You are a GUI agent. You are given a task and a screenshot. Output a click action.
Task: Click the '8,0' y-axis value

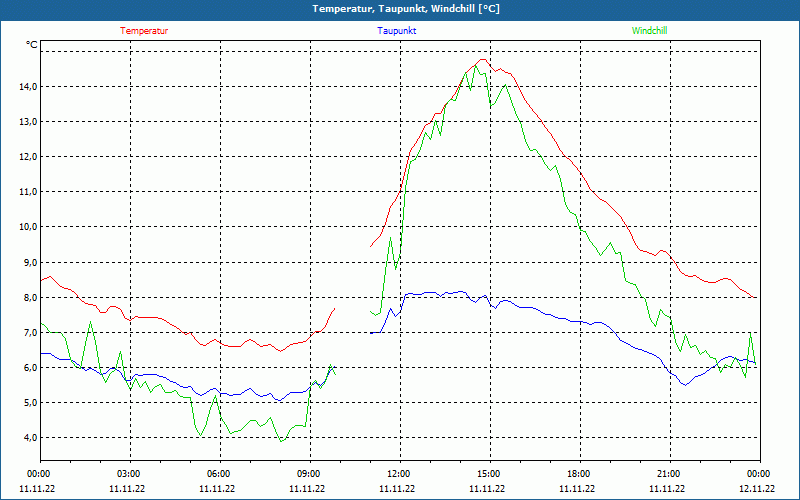[31, 297]
